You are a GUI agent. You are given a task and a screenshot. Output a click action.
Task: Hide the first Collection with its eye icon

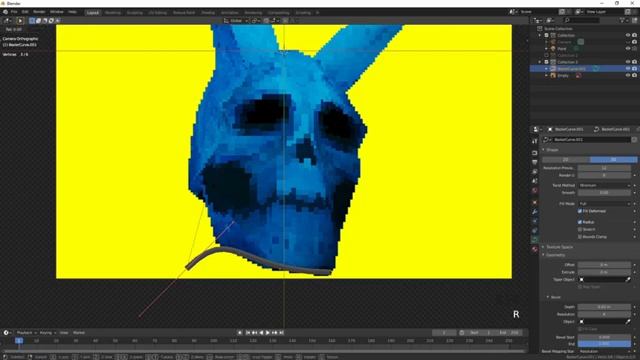(628, 36)
